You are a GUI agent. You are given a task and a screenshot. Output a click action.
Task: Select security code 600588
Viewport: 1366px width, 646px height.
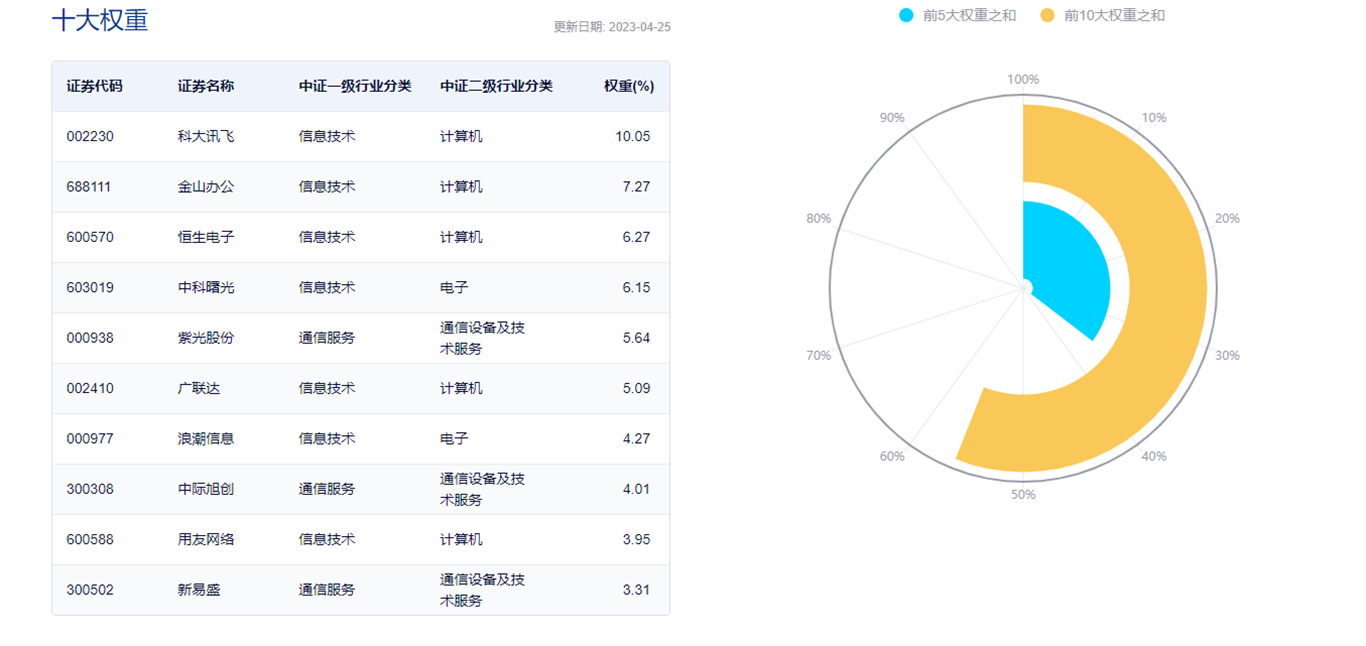click(90, 539)
